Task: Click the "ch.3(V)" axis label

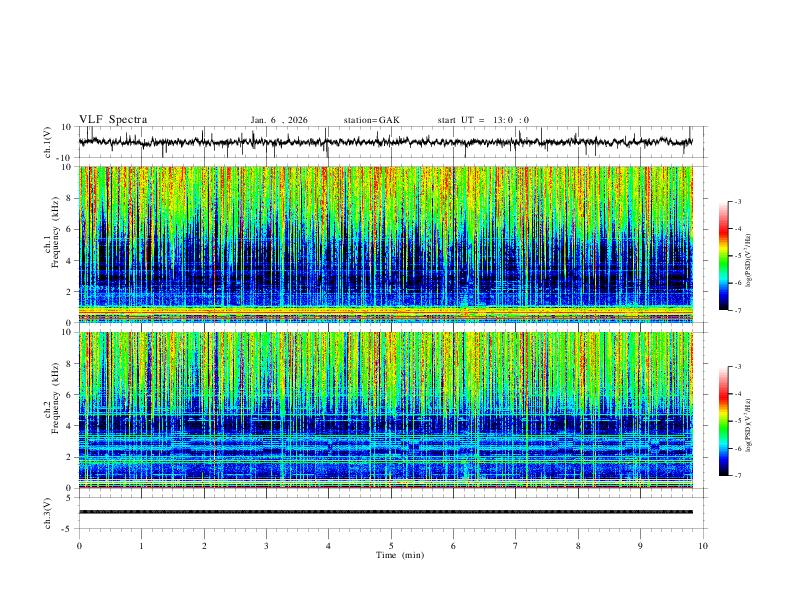Action: (x=48, y=513)
